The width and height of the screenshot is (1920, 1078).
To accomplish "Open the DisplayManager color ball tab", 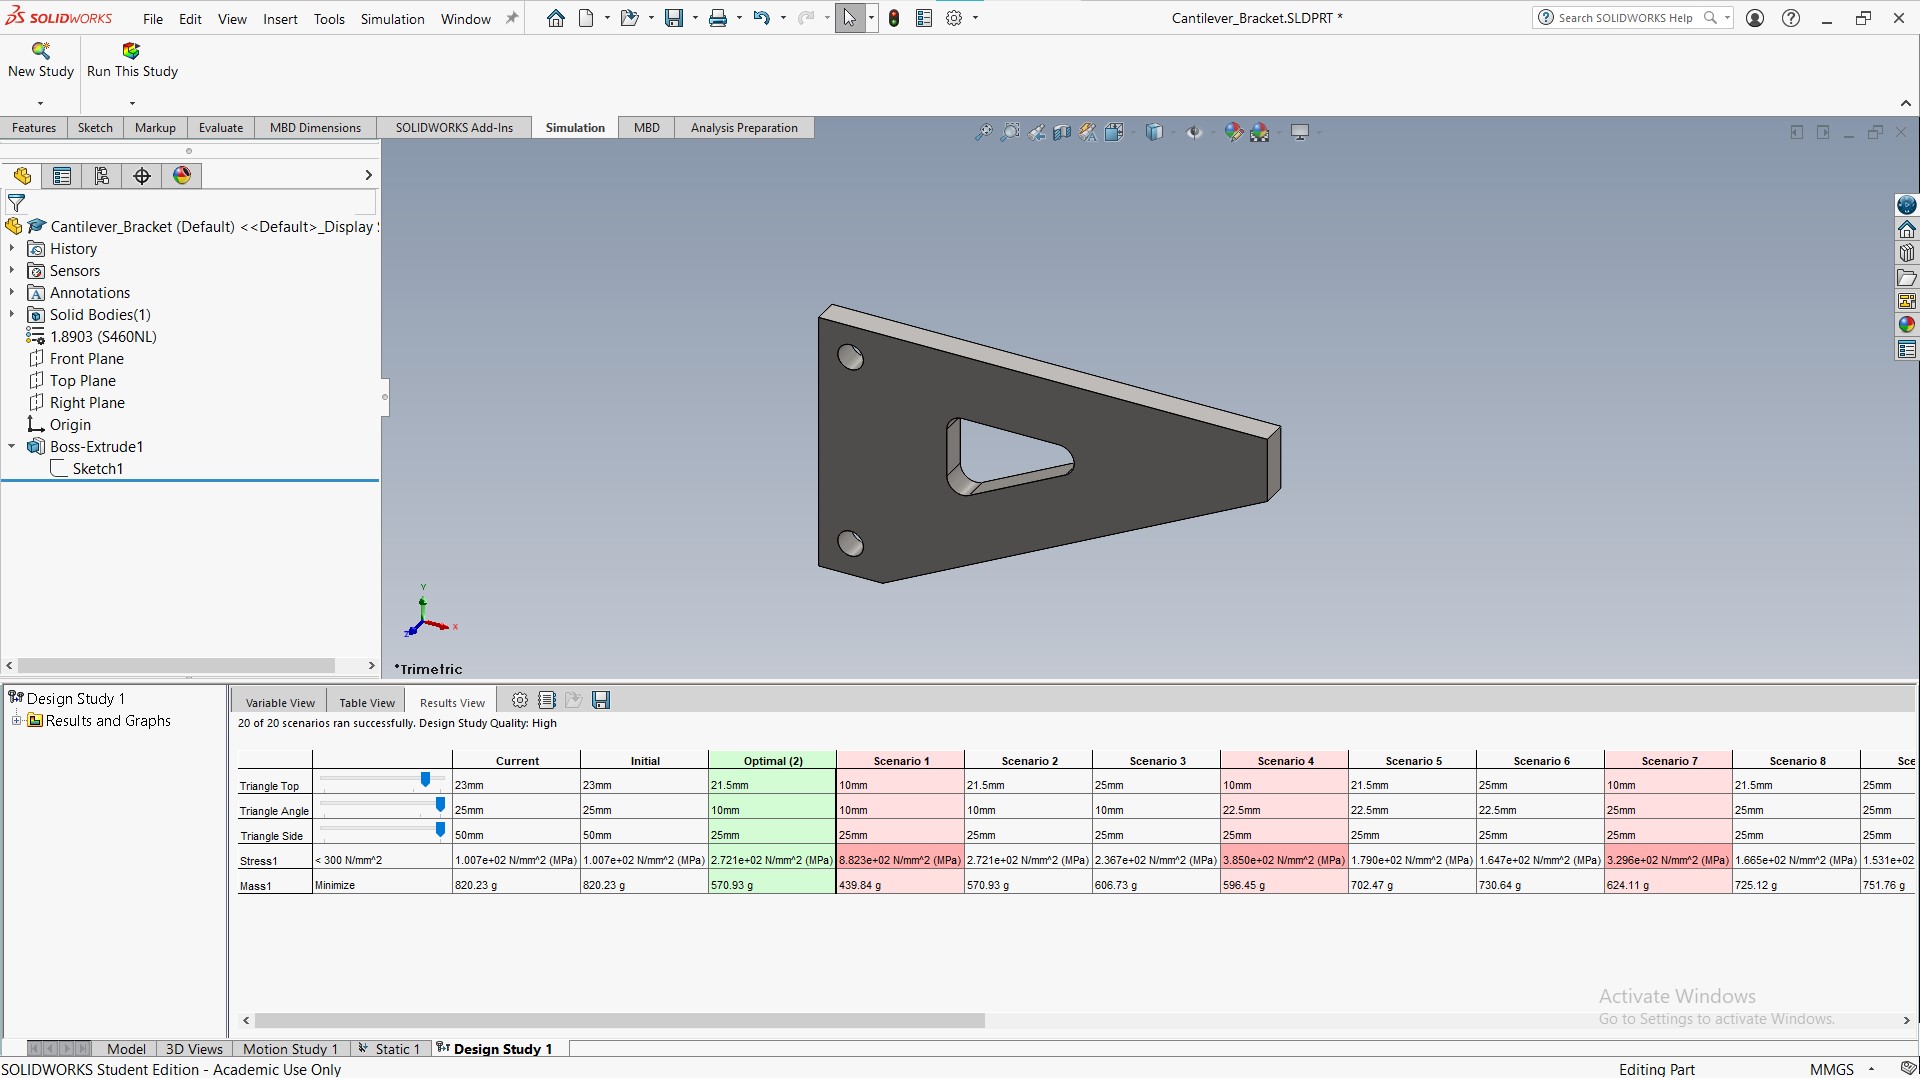I will [182, 176].
